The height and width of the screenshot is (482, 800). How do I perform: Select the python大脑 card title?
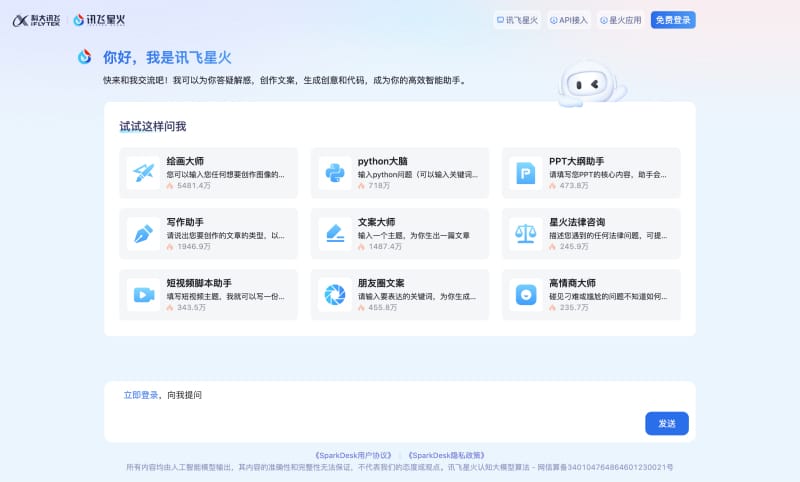coord(383,161)
